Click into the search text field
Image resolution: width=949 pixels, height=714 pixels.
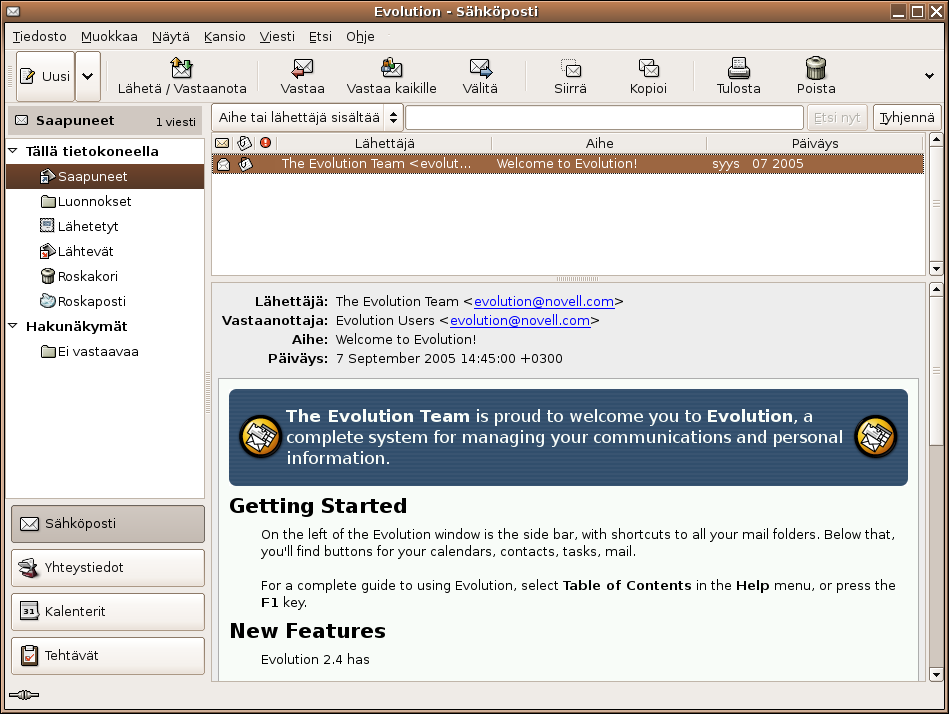coord(604,117)
